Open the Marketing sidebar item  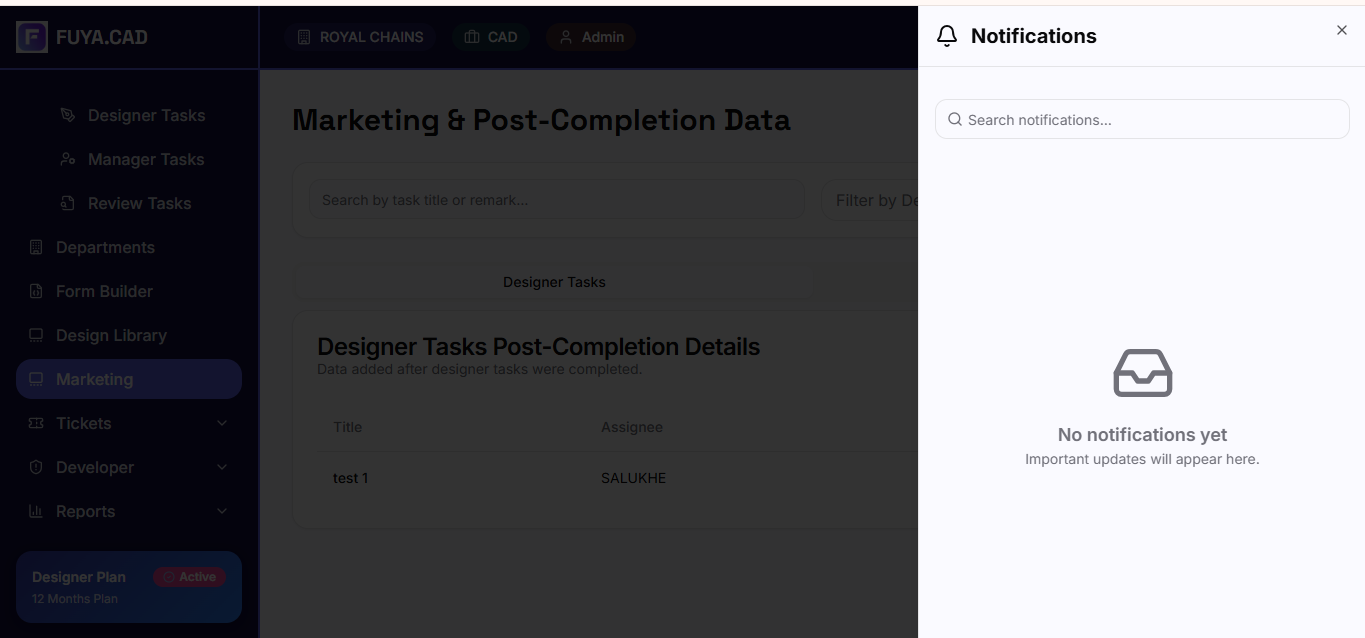click(x=129, y=379)
